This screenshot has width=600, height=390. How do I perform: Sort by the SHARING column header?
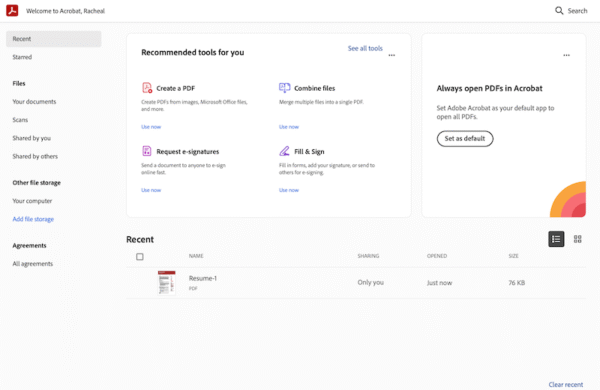pos(368,256)
